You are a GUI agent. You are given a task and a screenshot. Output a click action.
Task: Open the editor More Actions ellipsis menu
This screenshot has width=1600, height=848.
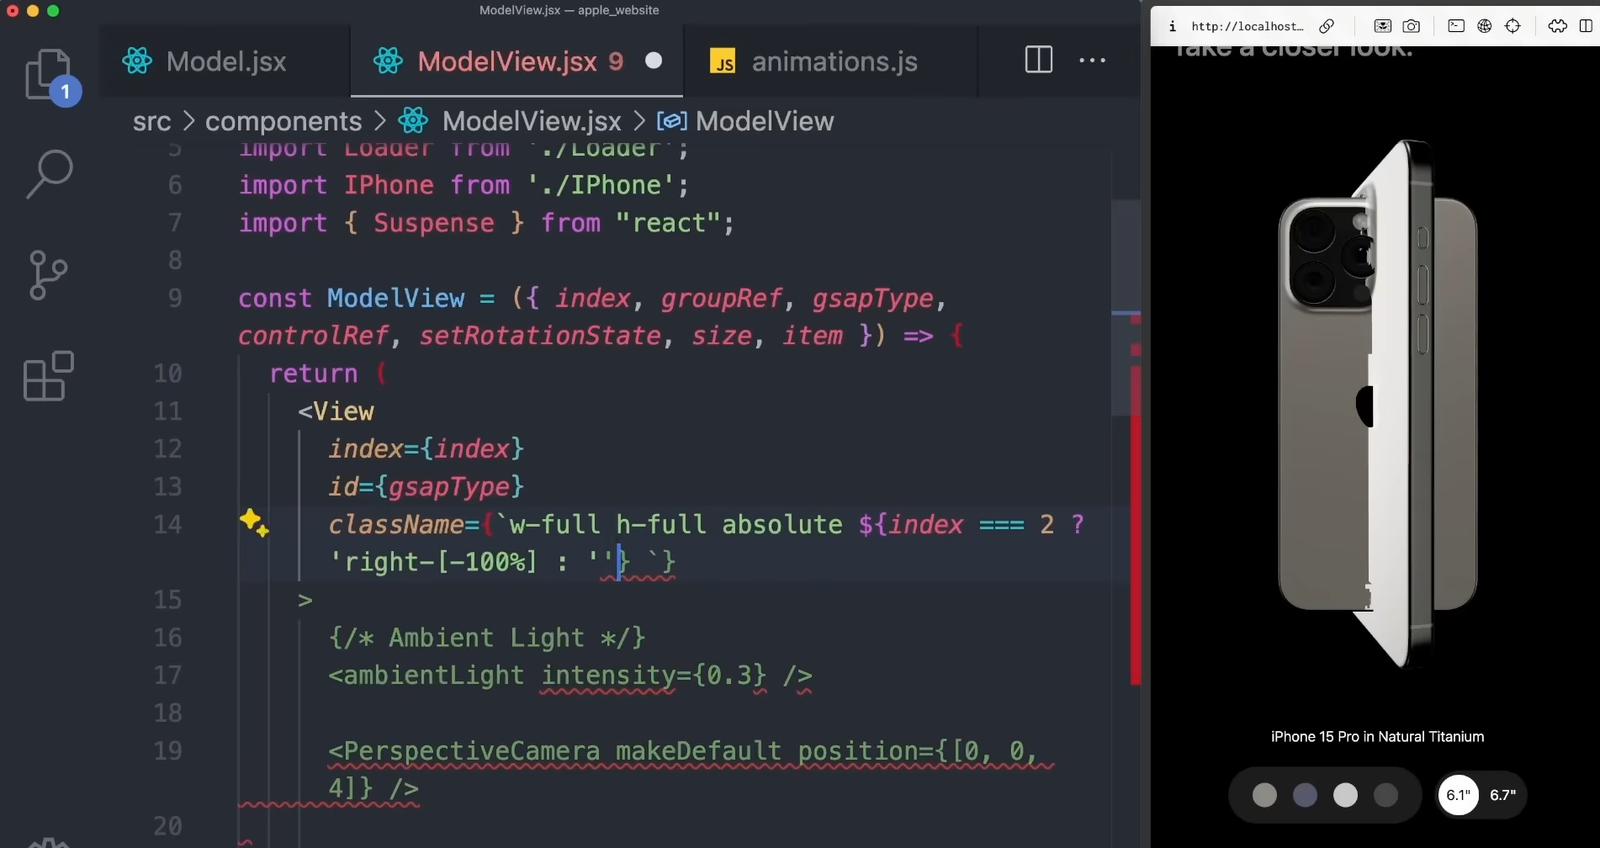1092,60
